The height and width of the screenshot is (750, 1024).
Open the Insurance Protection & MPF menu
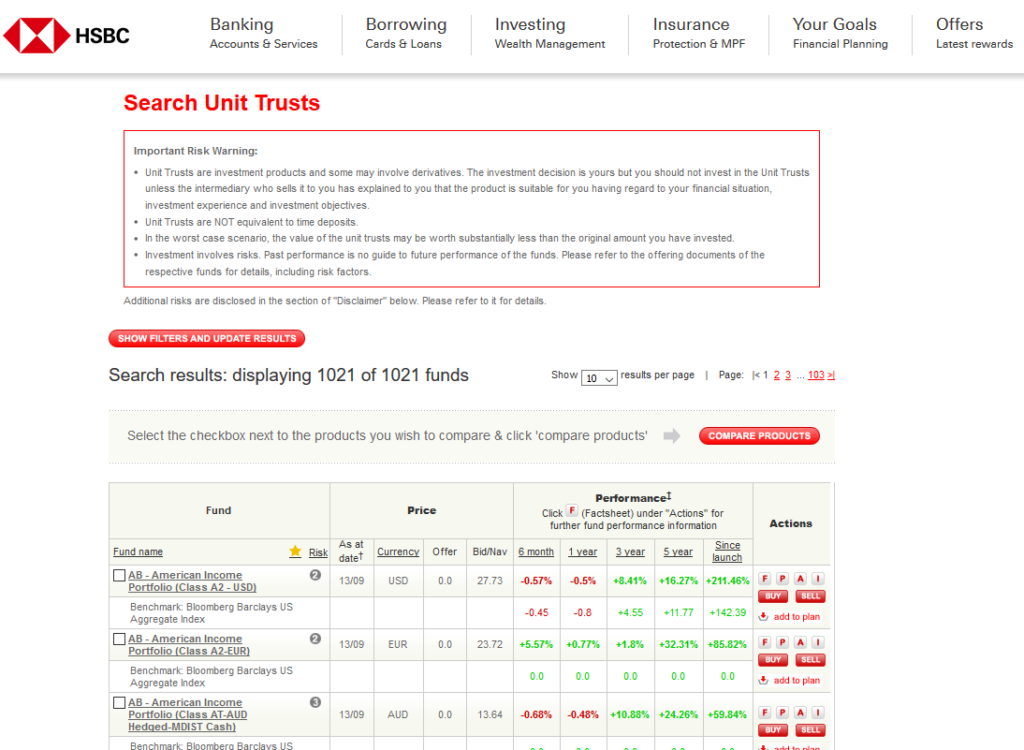point(698,33)
